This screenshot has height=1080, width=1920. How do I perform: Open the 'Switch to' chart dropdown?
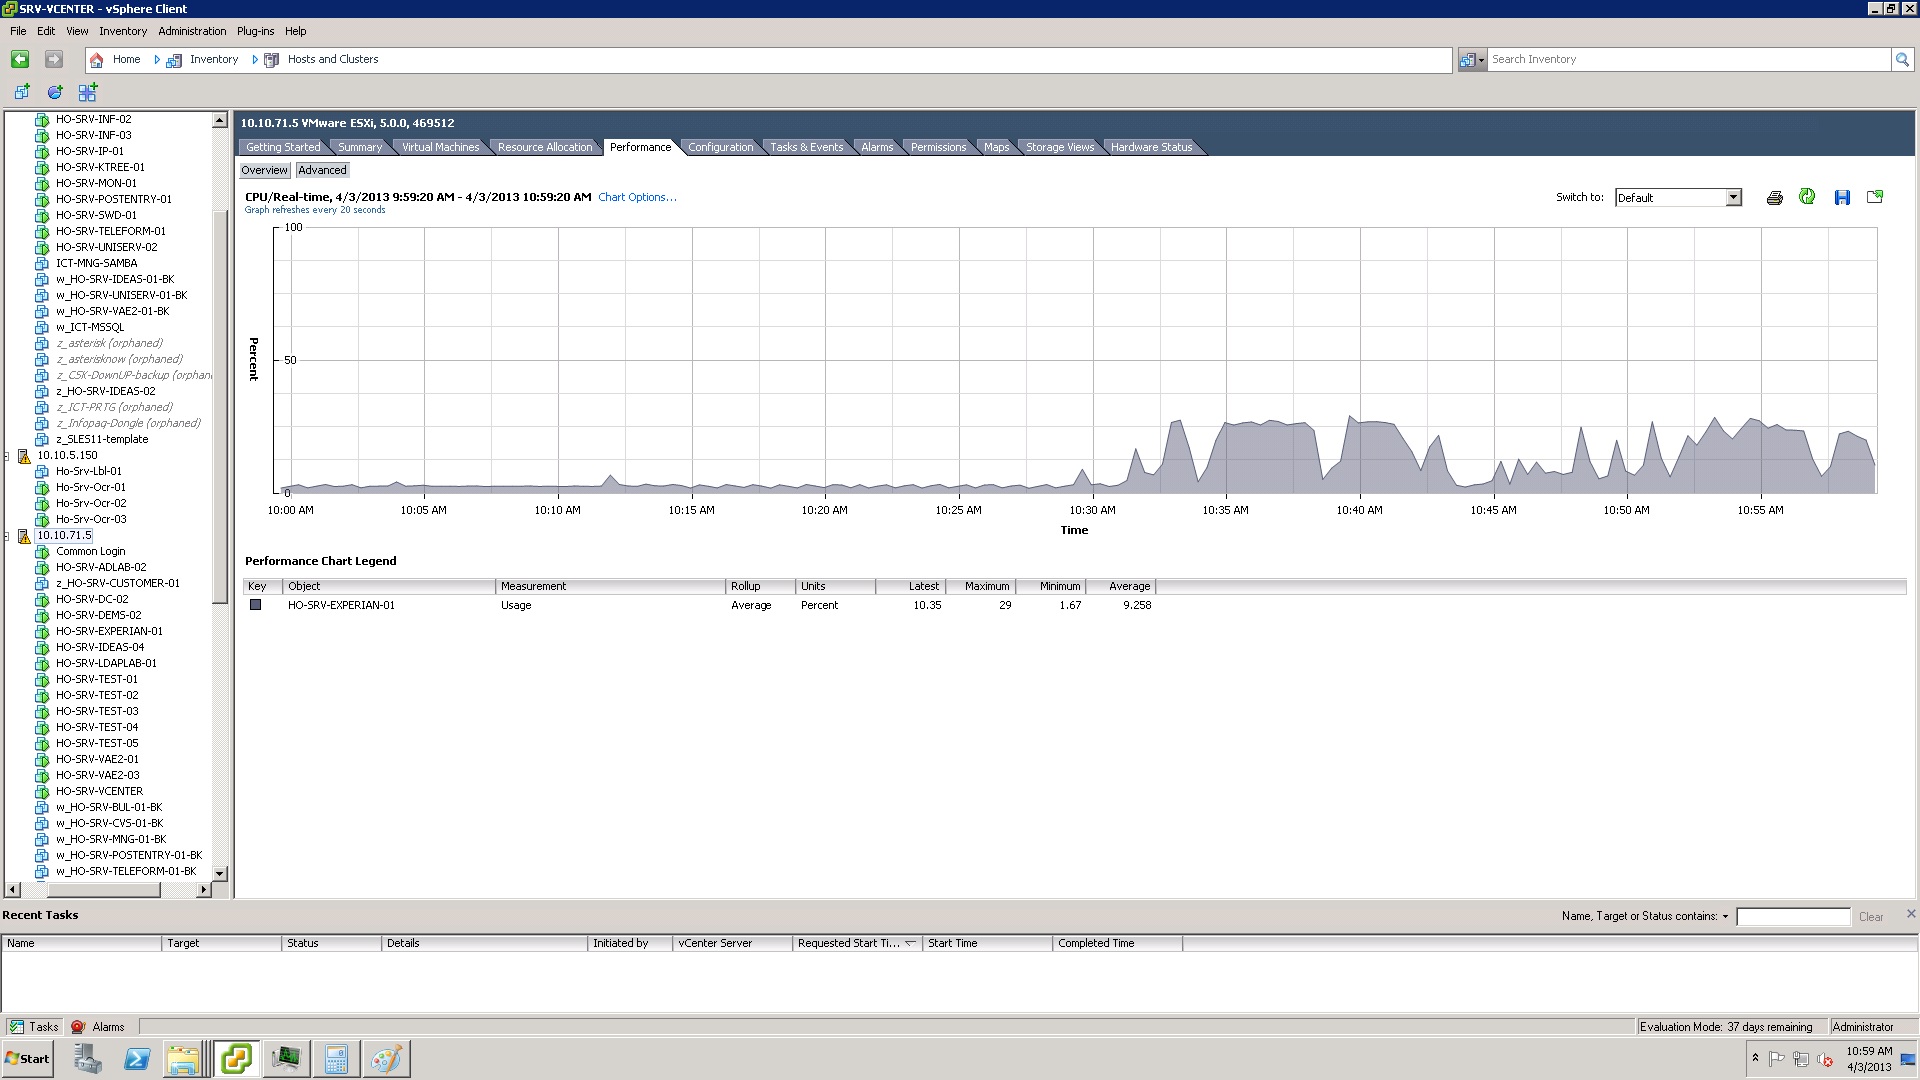click(x=1733, y=197)
